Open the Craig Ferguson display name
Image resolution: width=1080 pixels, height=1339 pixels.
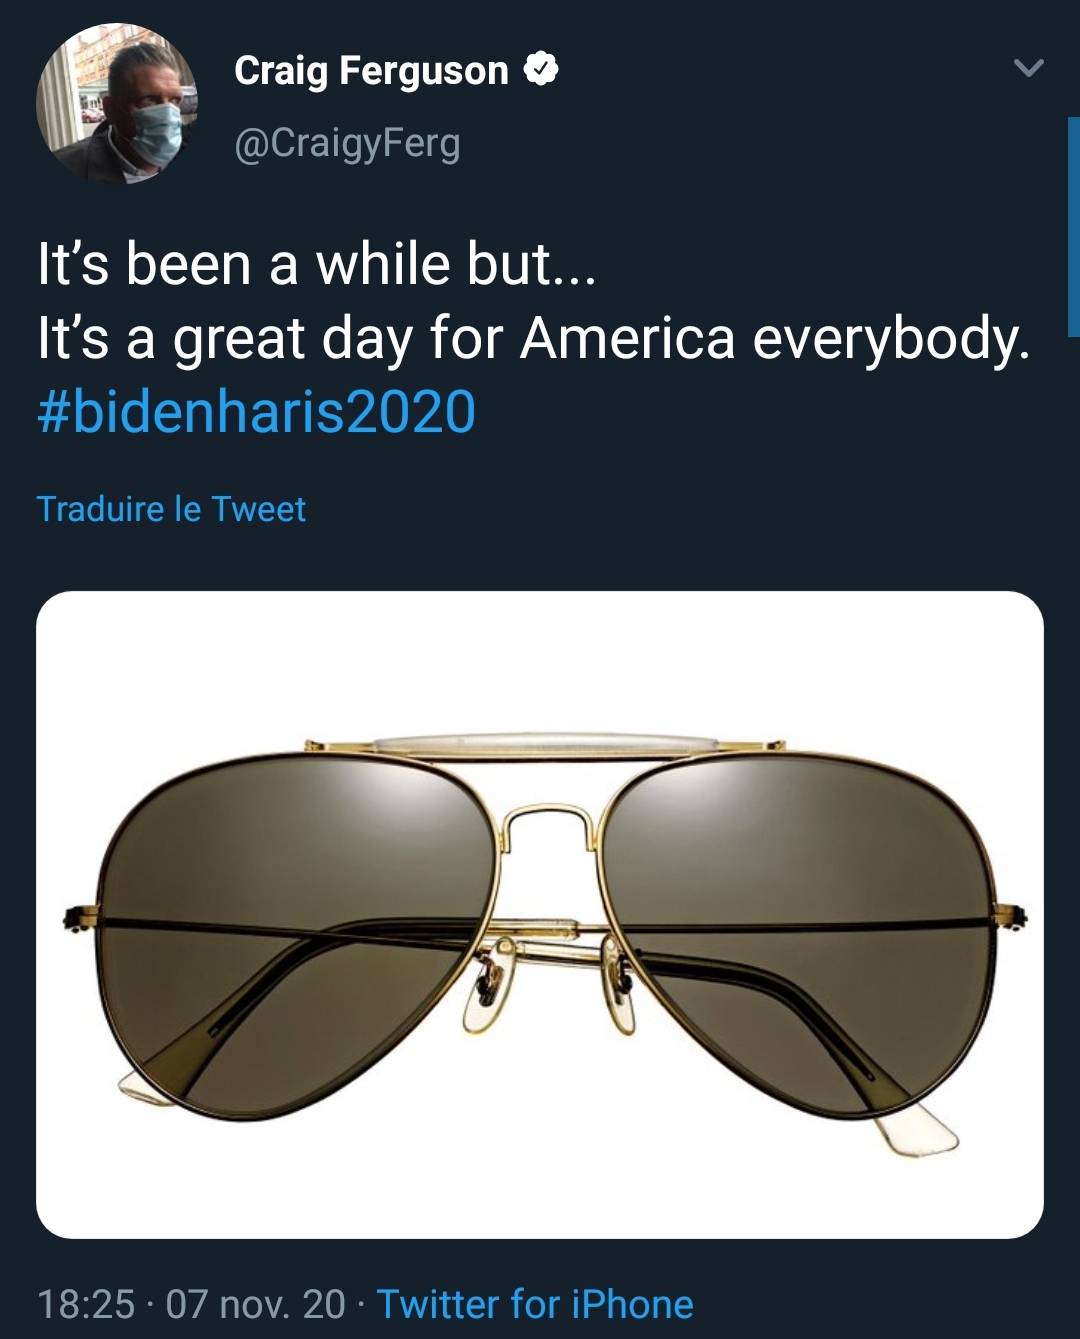(371, 71)
